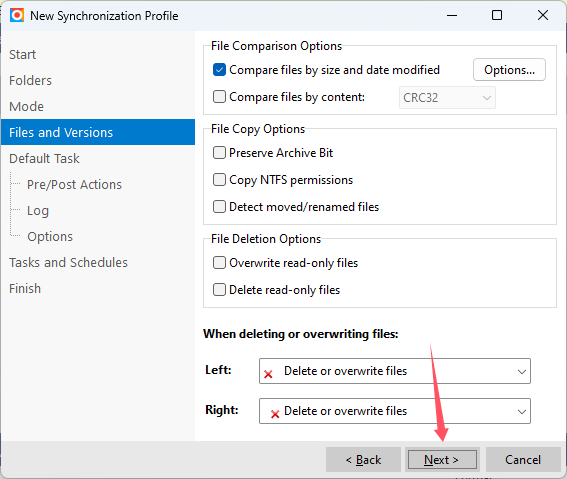Go to the Mode step in sidebar

point(26,107)
